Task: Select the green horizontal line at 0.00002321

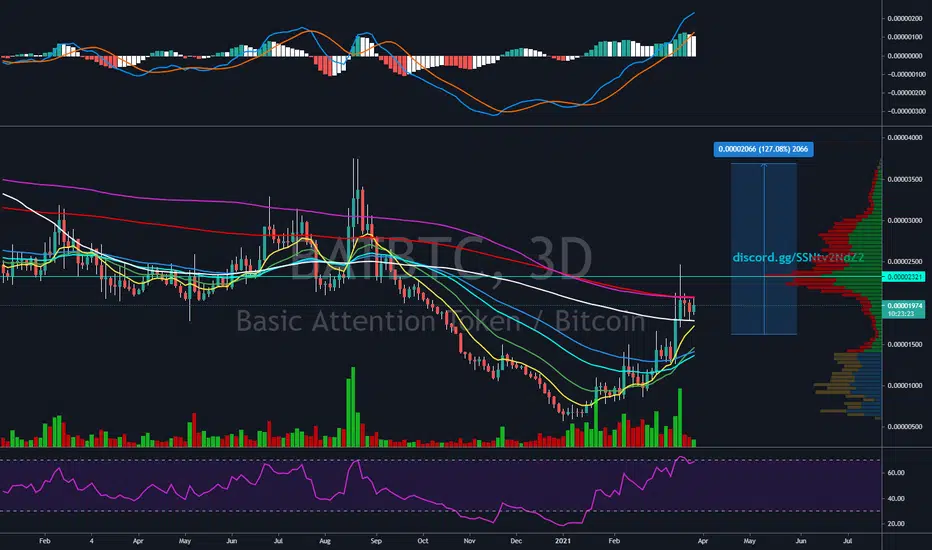Action: click(x=441, y=276)
